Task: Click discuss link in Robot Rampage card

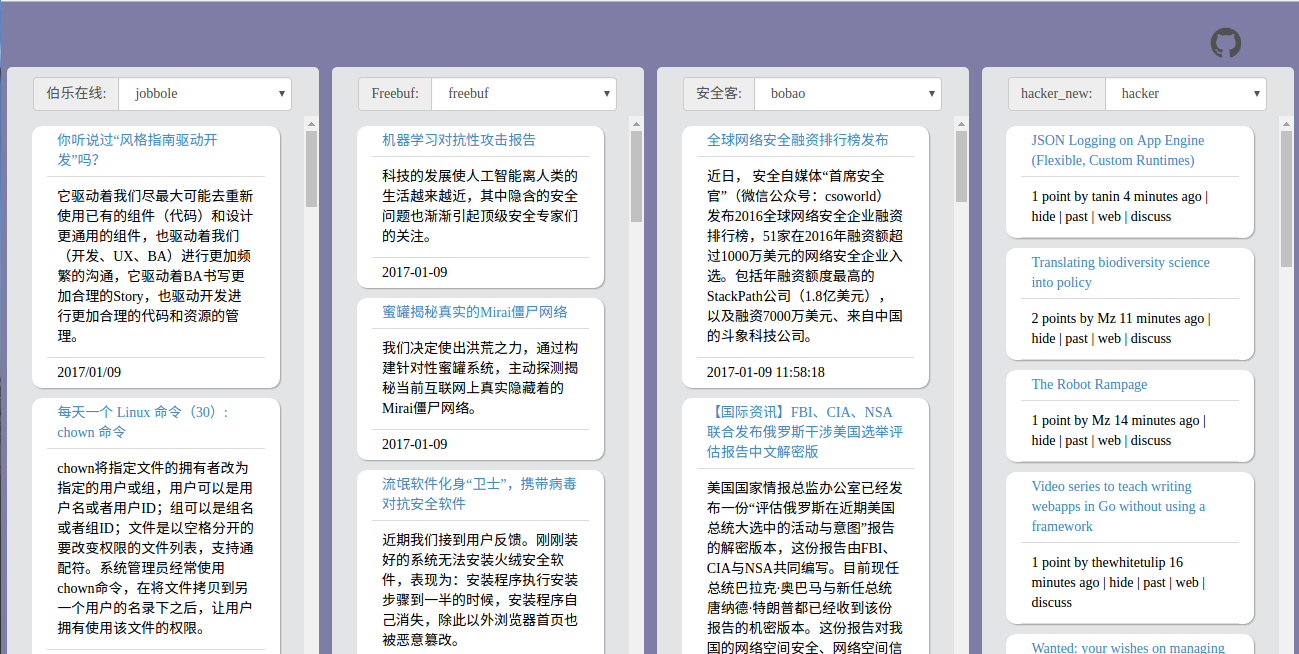Action: pos(1151,440)
